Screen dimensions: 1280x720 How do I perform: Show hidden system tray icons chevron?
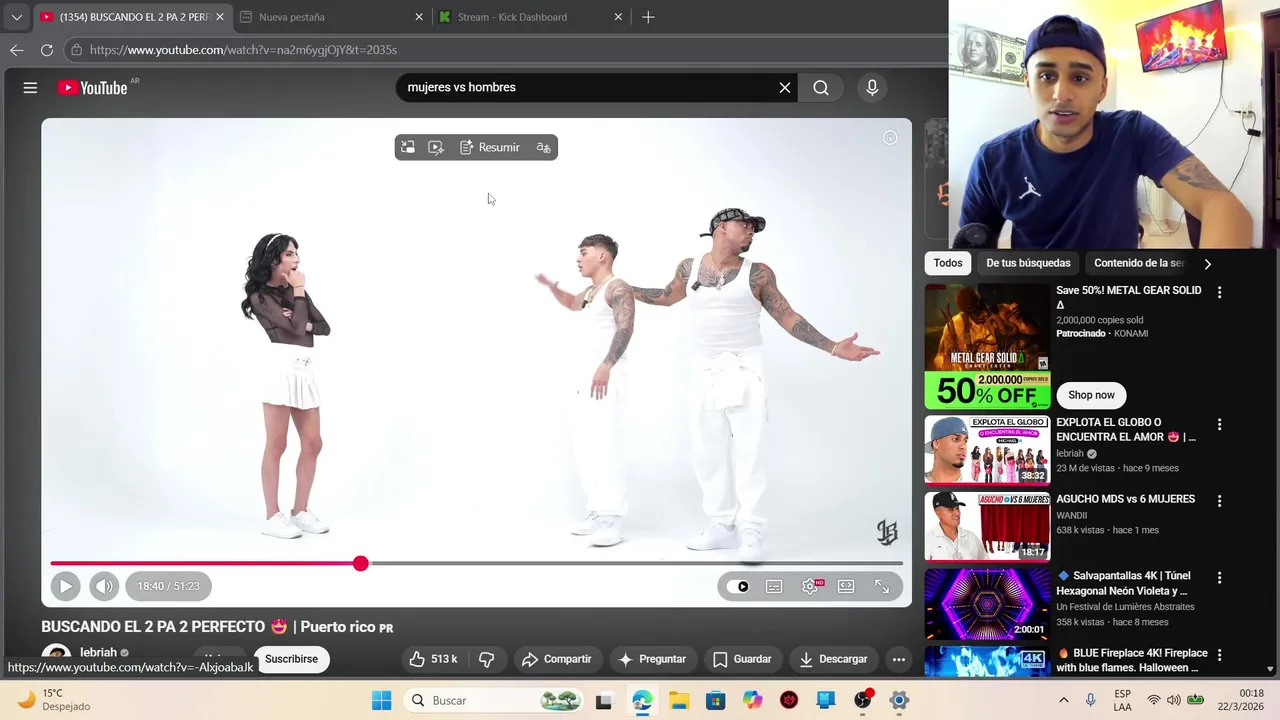(x=1063, y=700)
